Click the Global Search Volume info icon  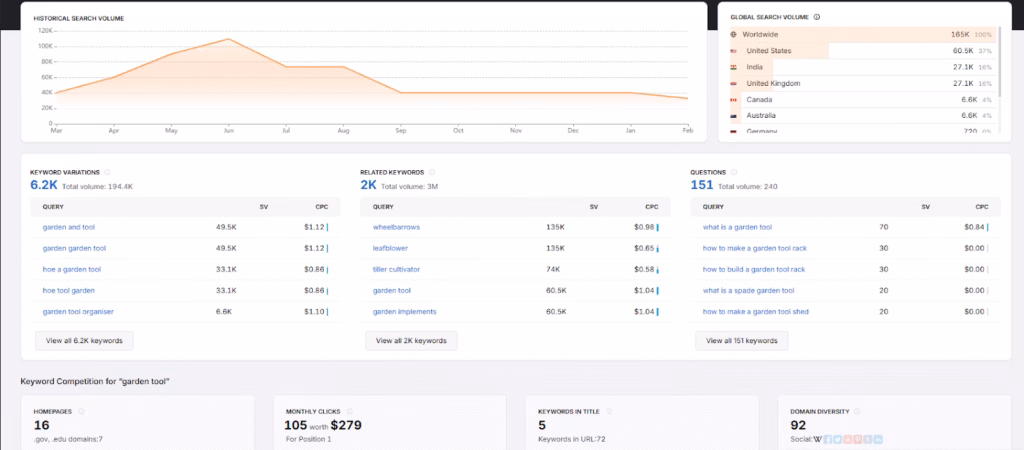click(x=817, y=17)
